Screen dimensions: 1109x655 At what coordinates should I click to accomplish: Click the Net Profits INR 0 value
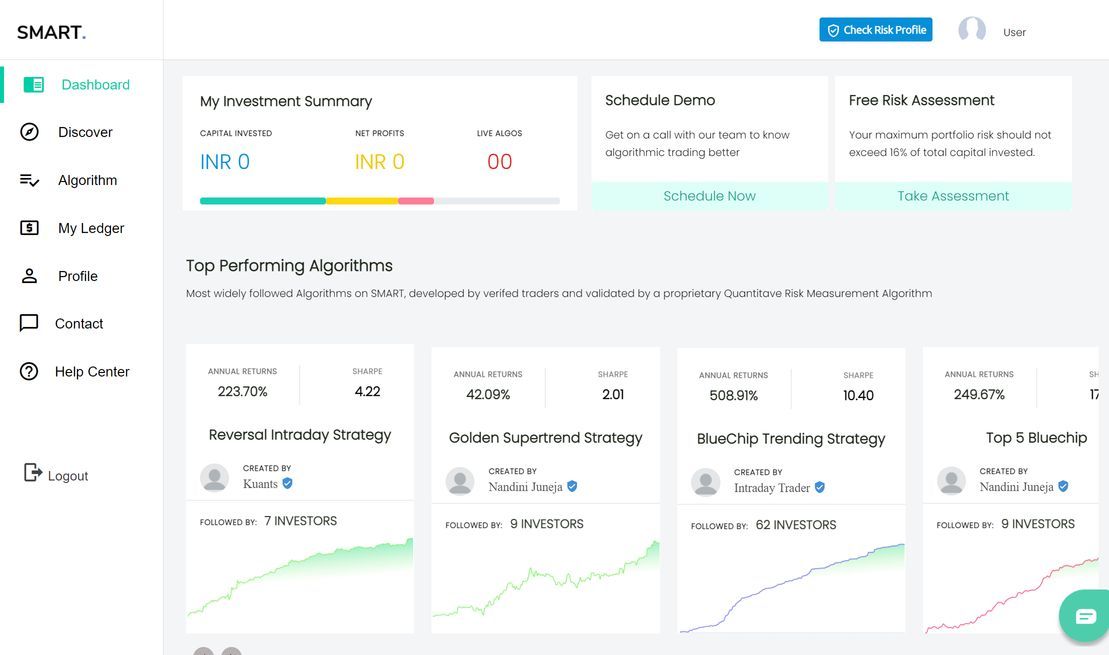[379, 162]
